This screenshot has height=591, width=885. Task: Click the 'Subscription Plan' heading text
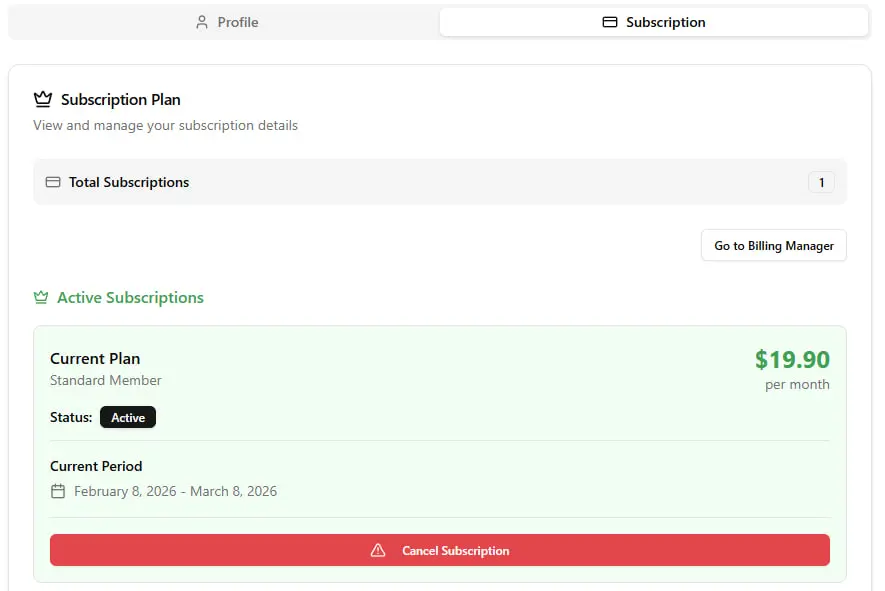[x=121, y=100]
